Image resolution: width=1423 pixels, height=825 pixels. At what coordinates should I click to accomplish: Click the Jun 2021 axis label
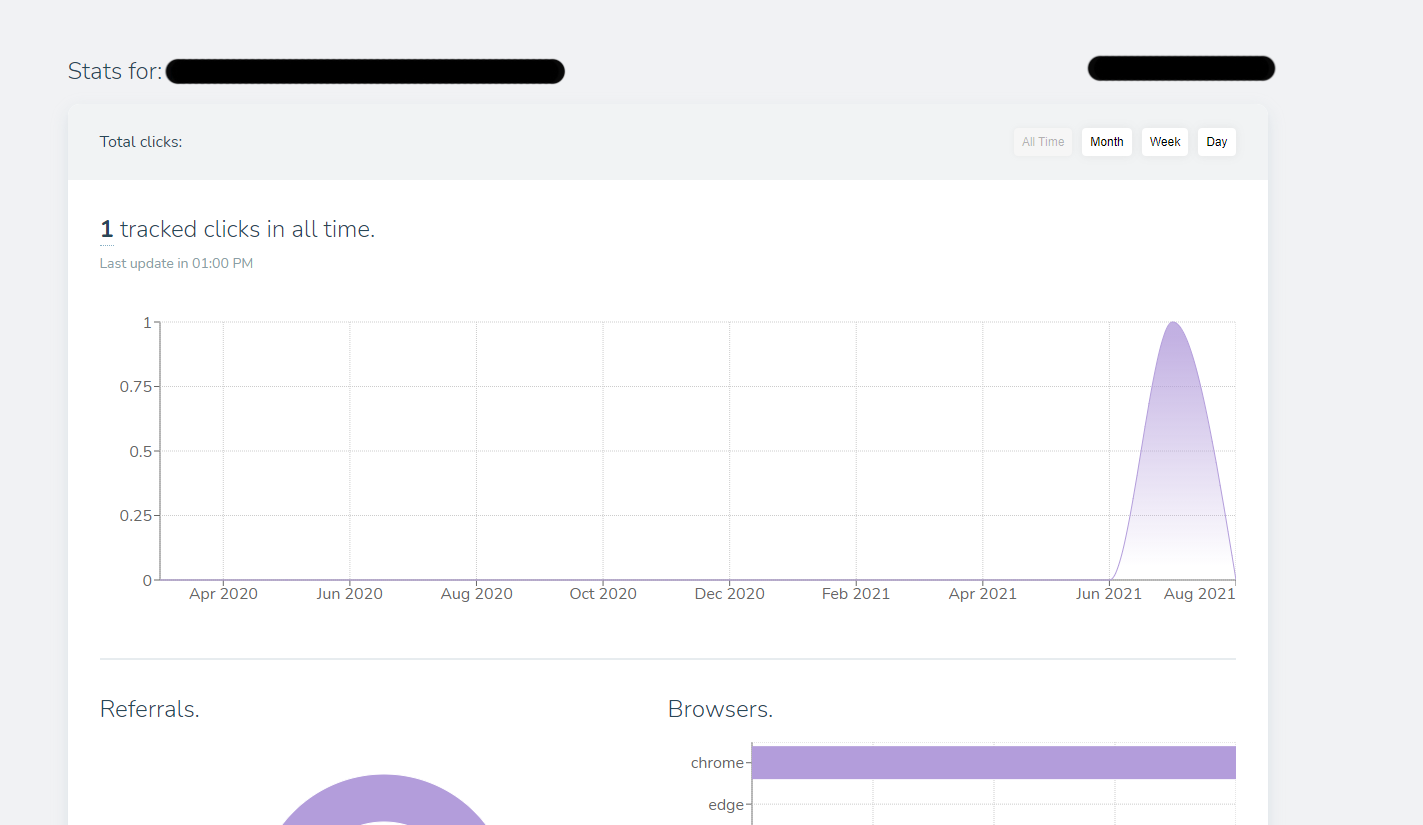click(x=1108, y=593)
